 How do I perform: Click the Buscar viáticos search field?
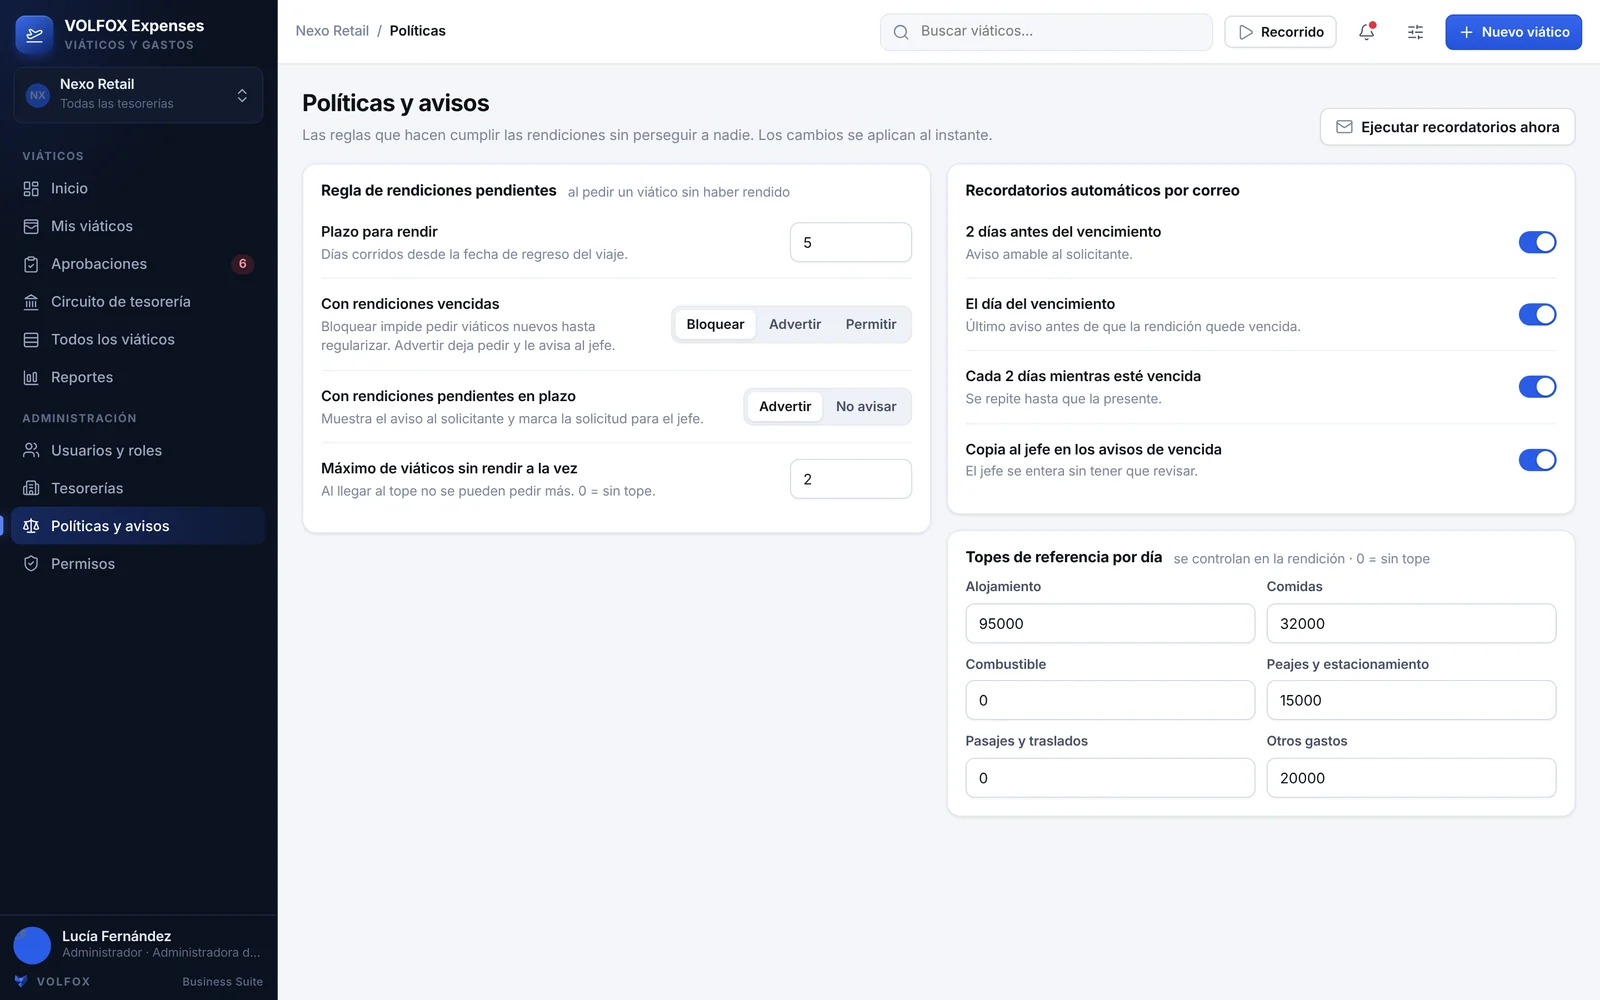pos(1046,32)
